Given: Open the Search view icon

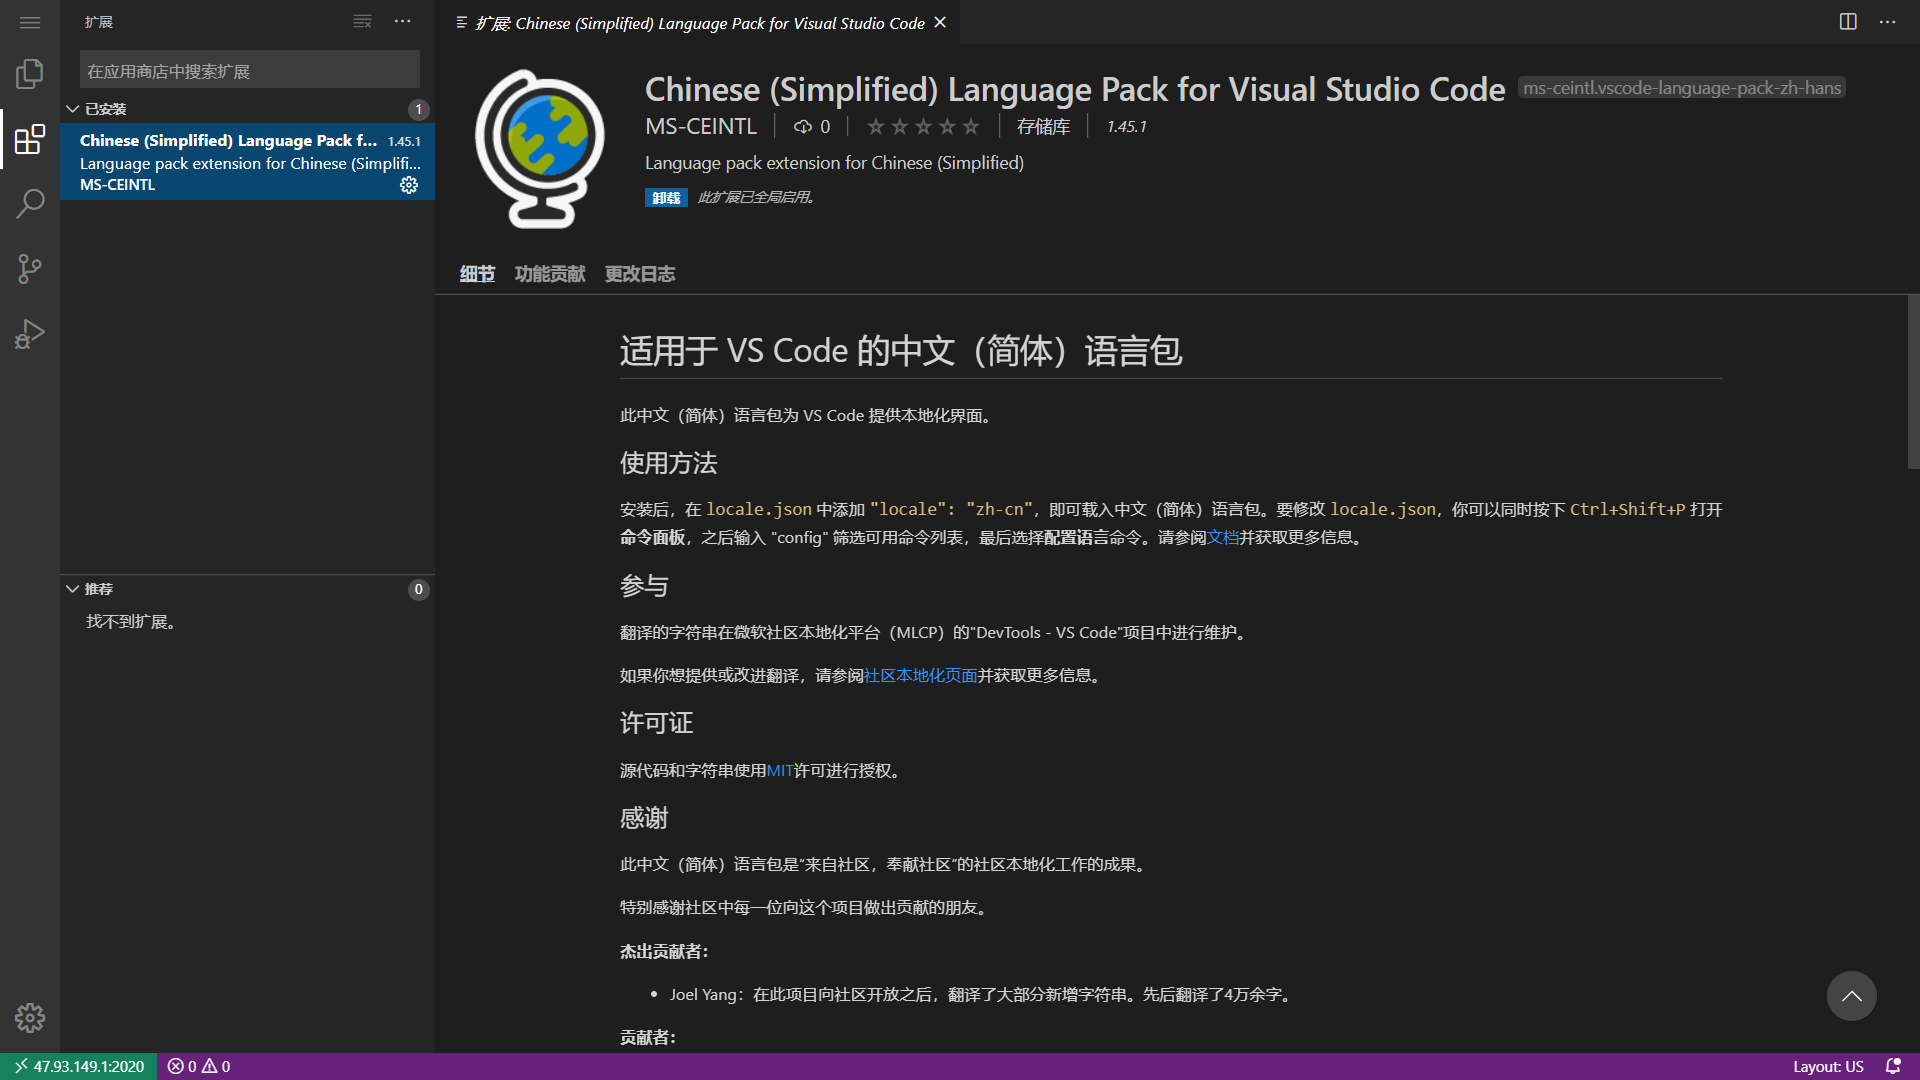Looking at the screenshot, I should [x=30, y=204].
